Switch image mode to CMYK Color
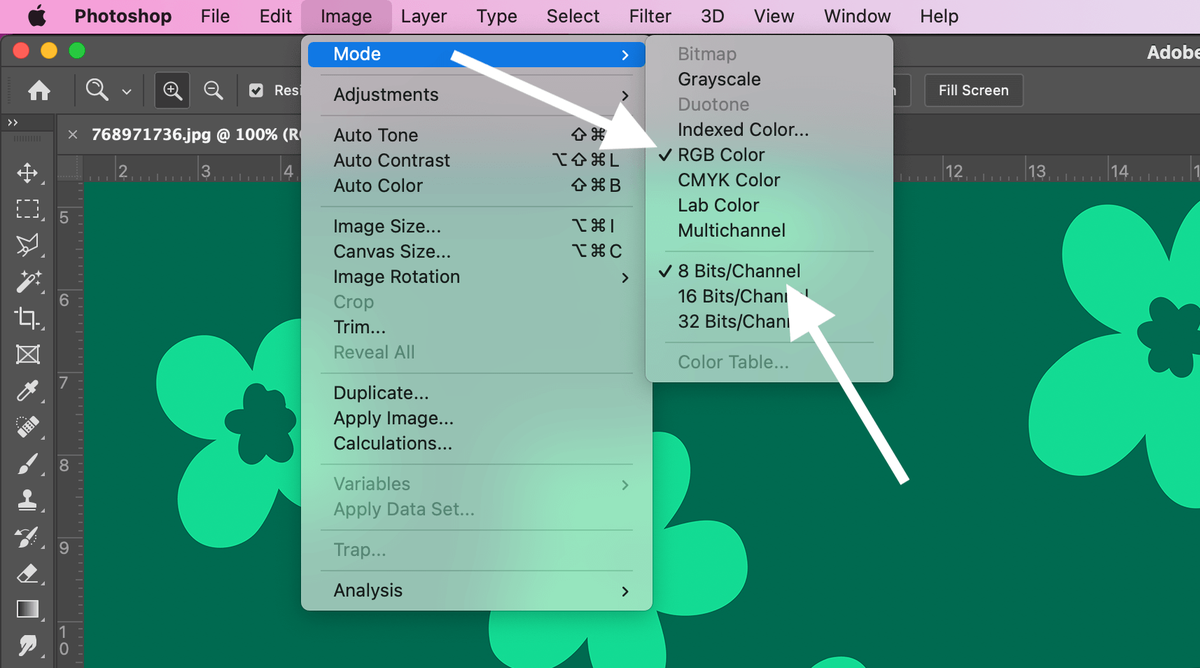 [x=728, y=180]
